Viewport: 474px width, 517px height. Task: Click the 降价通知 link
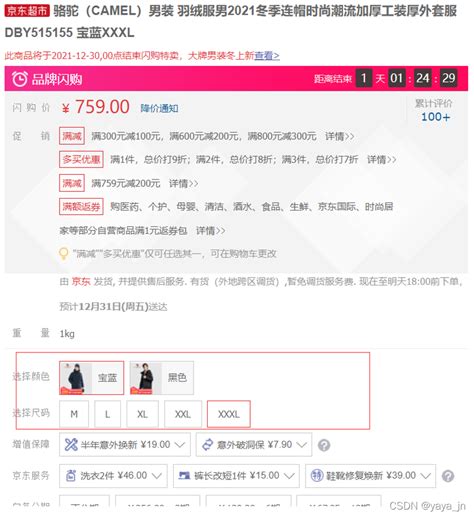pos(159,108)
